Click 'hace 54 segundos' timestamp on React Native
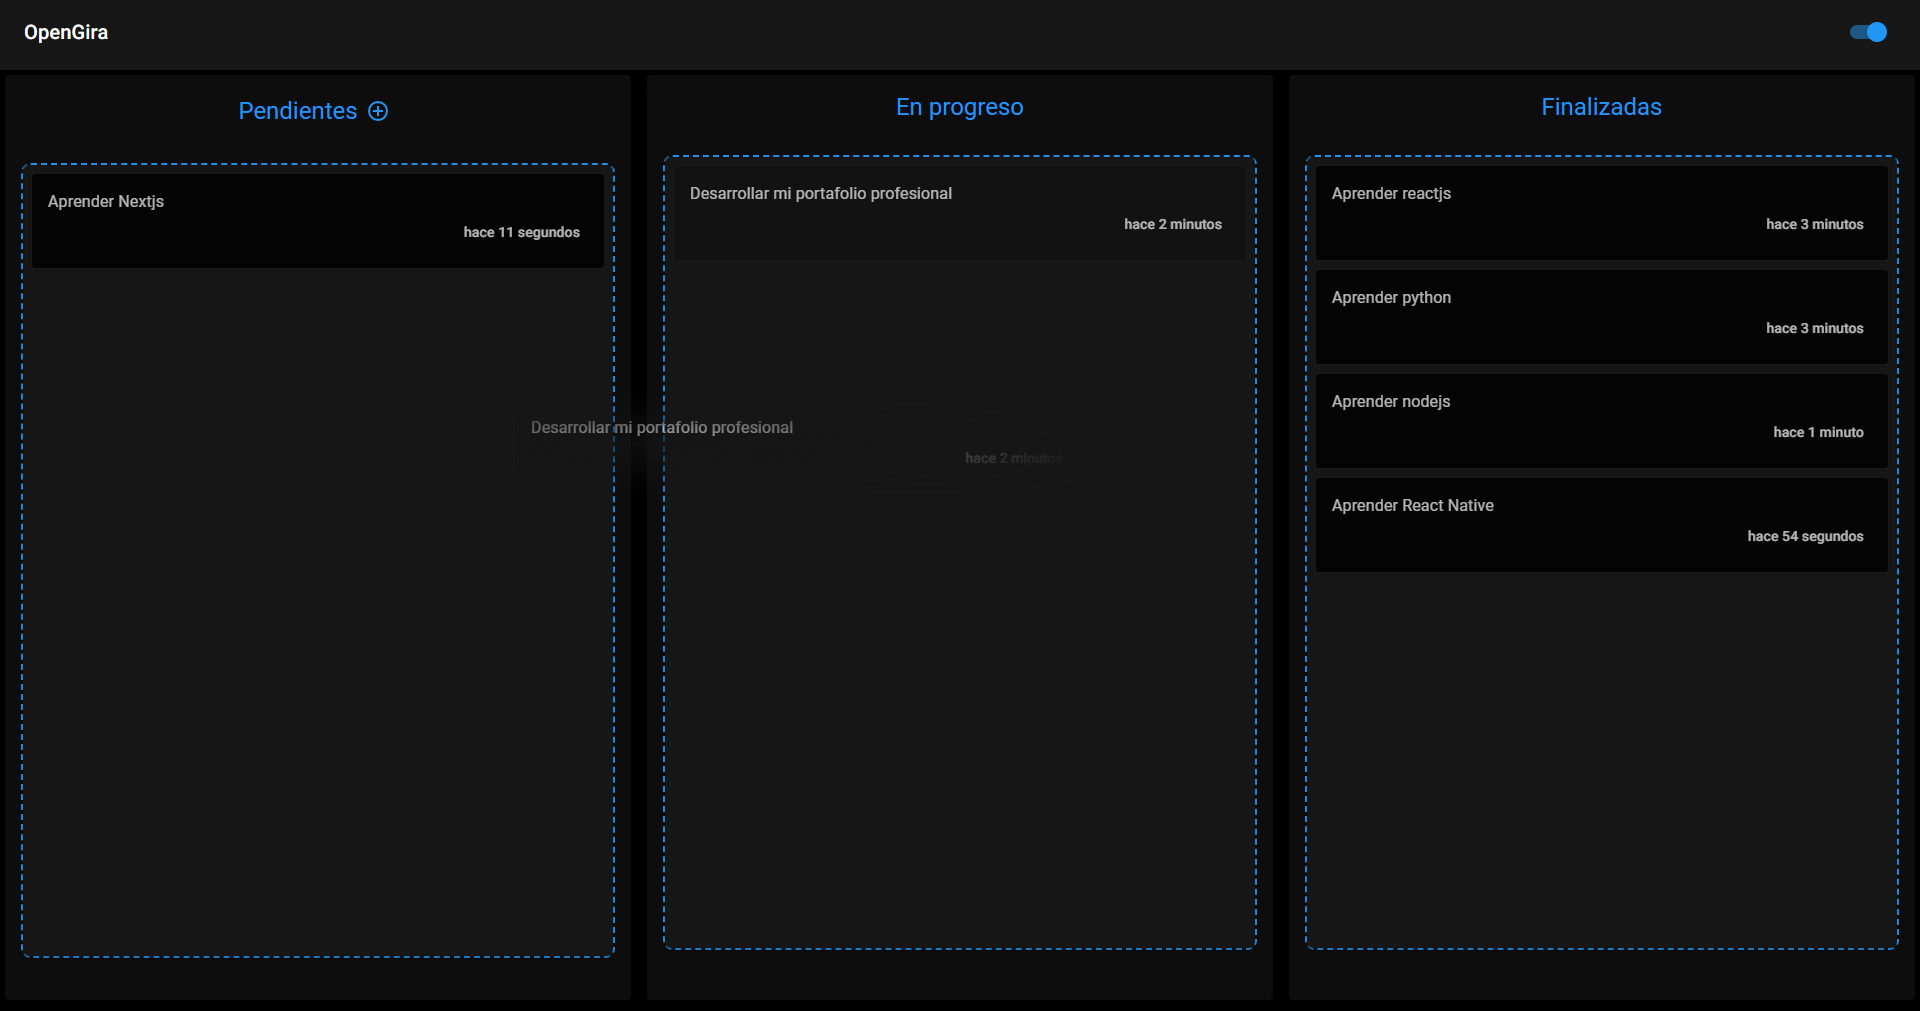This screenshot has height=1011, width=1920. tap(1805, 536)
